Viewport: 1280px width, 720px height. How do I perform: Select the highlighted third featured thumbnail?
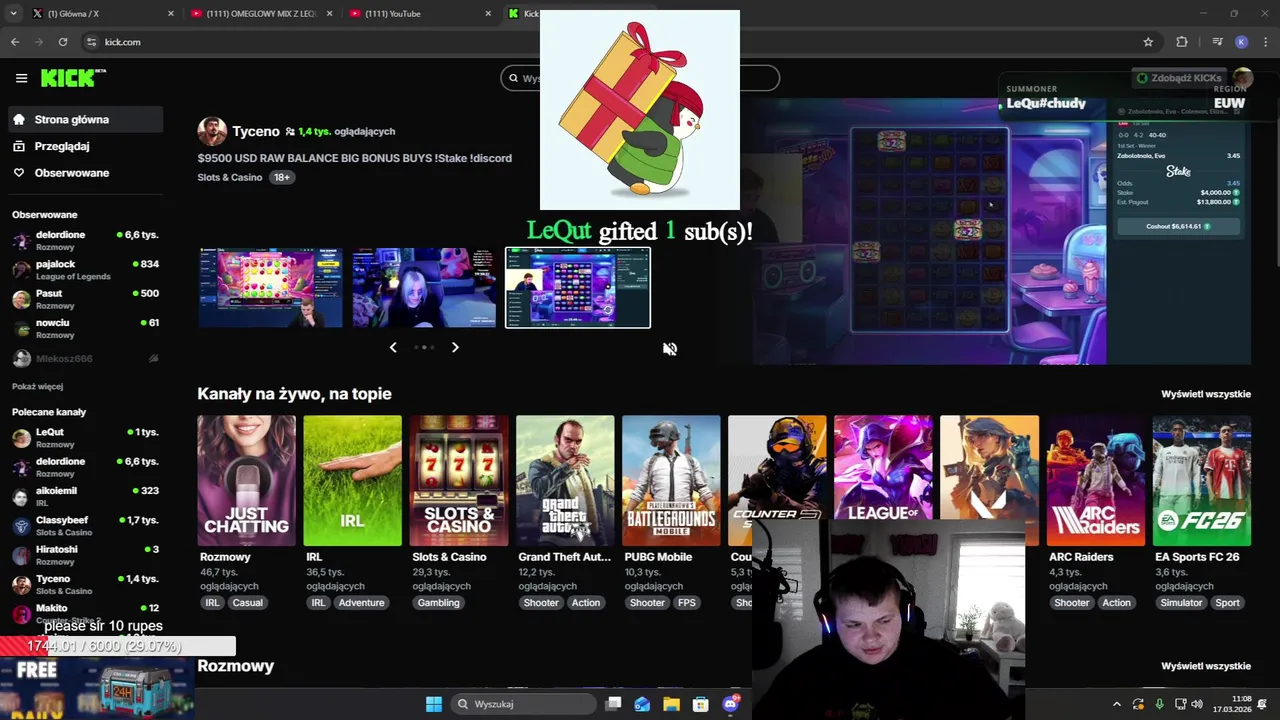coord(578,288)
